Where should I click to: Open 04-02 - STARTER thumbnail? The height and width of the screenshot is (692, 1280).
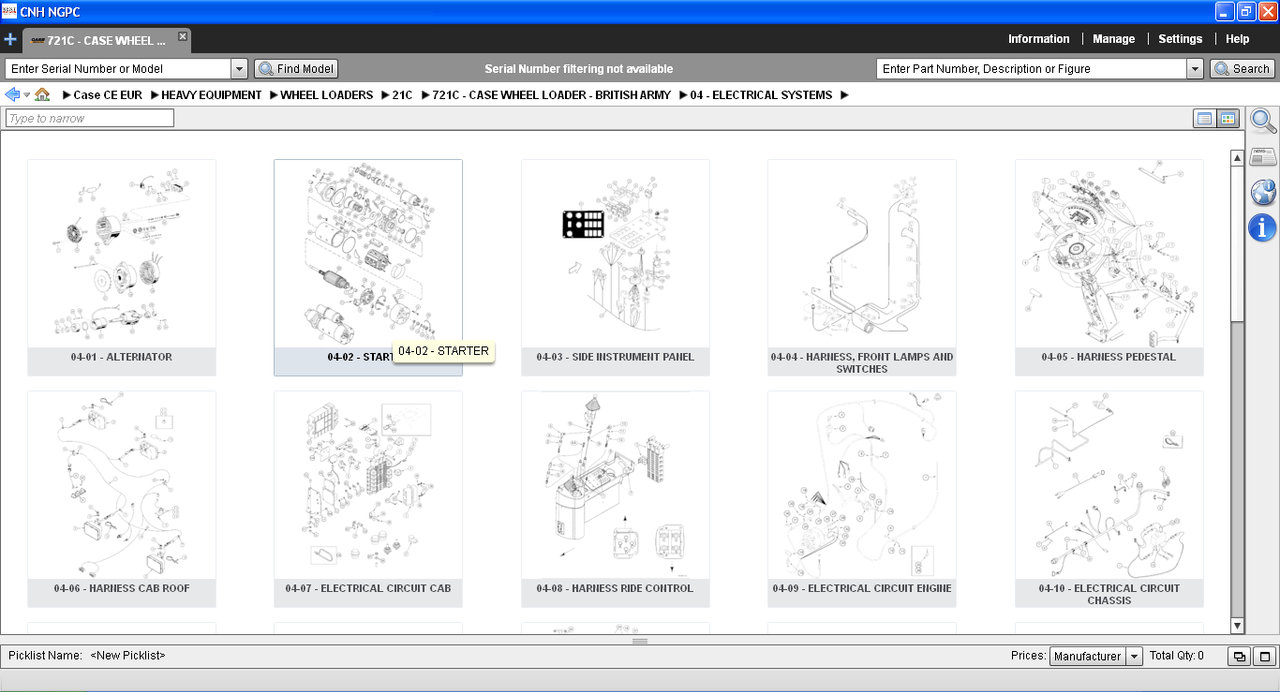pyautogui.click(x=368, y=267)
